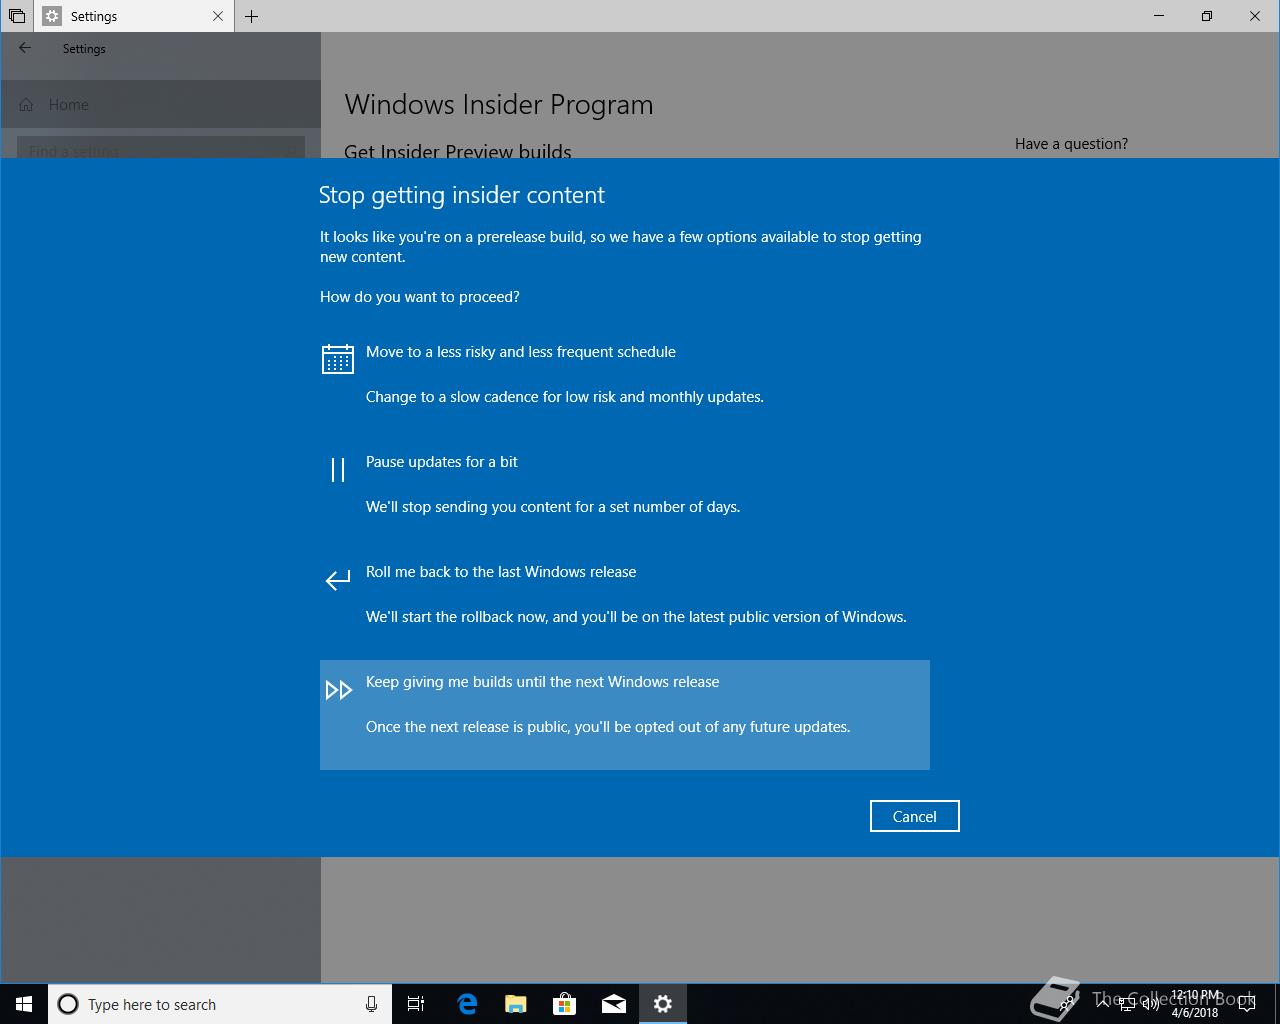The image size is (1280, 1024).
Task: Click the Settings gear taskbar icon
Action: tap(663, 1004)
